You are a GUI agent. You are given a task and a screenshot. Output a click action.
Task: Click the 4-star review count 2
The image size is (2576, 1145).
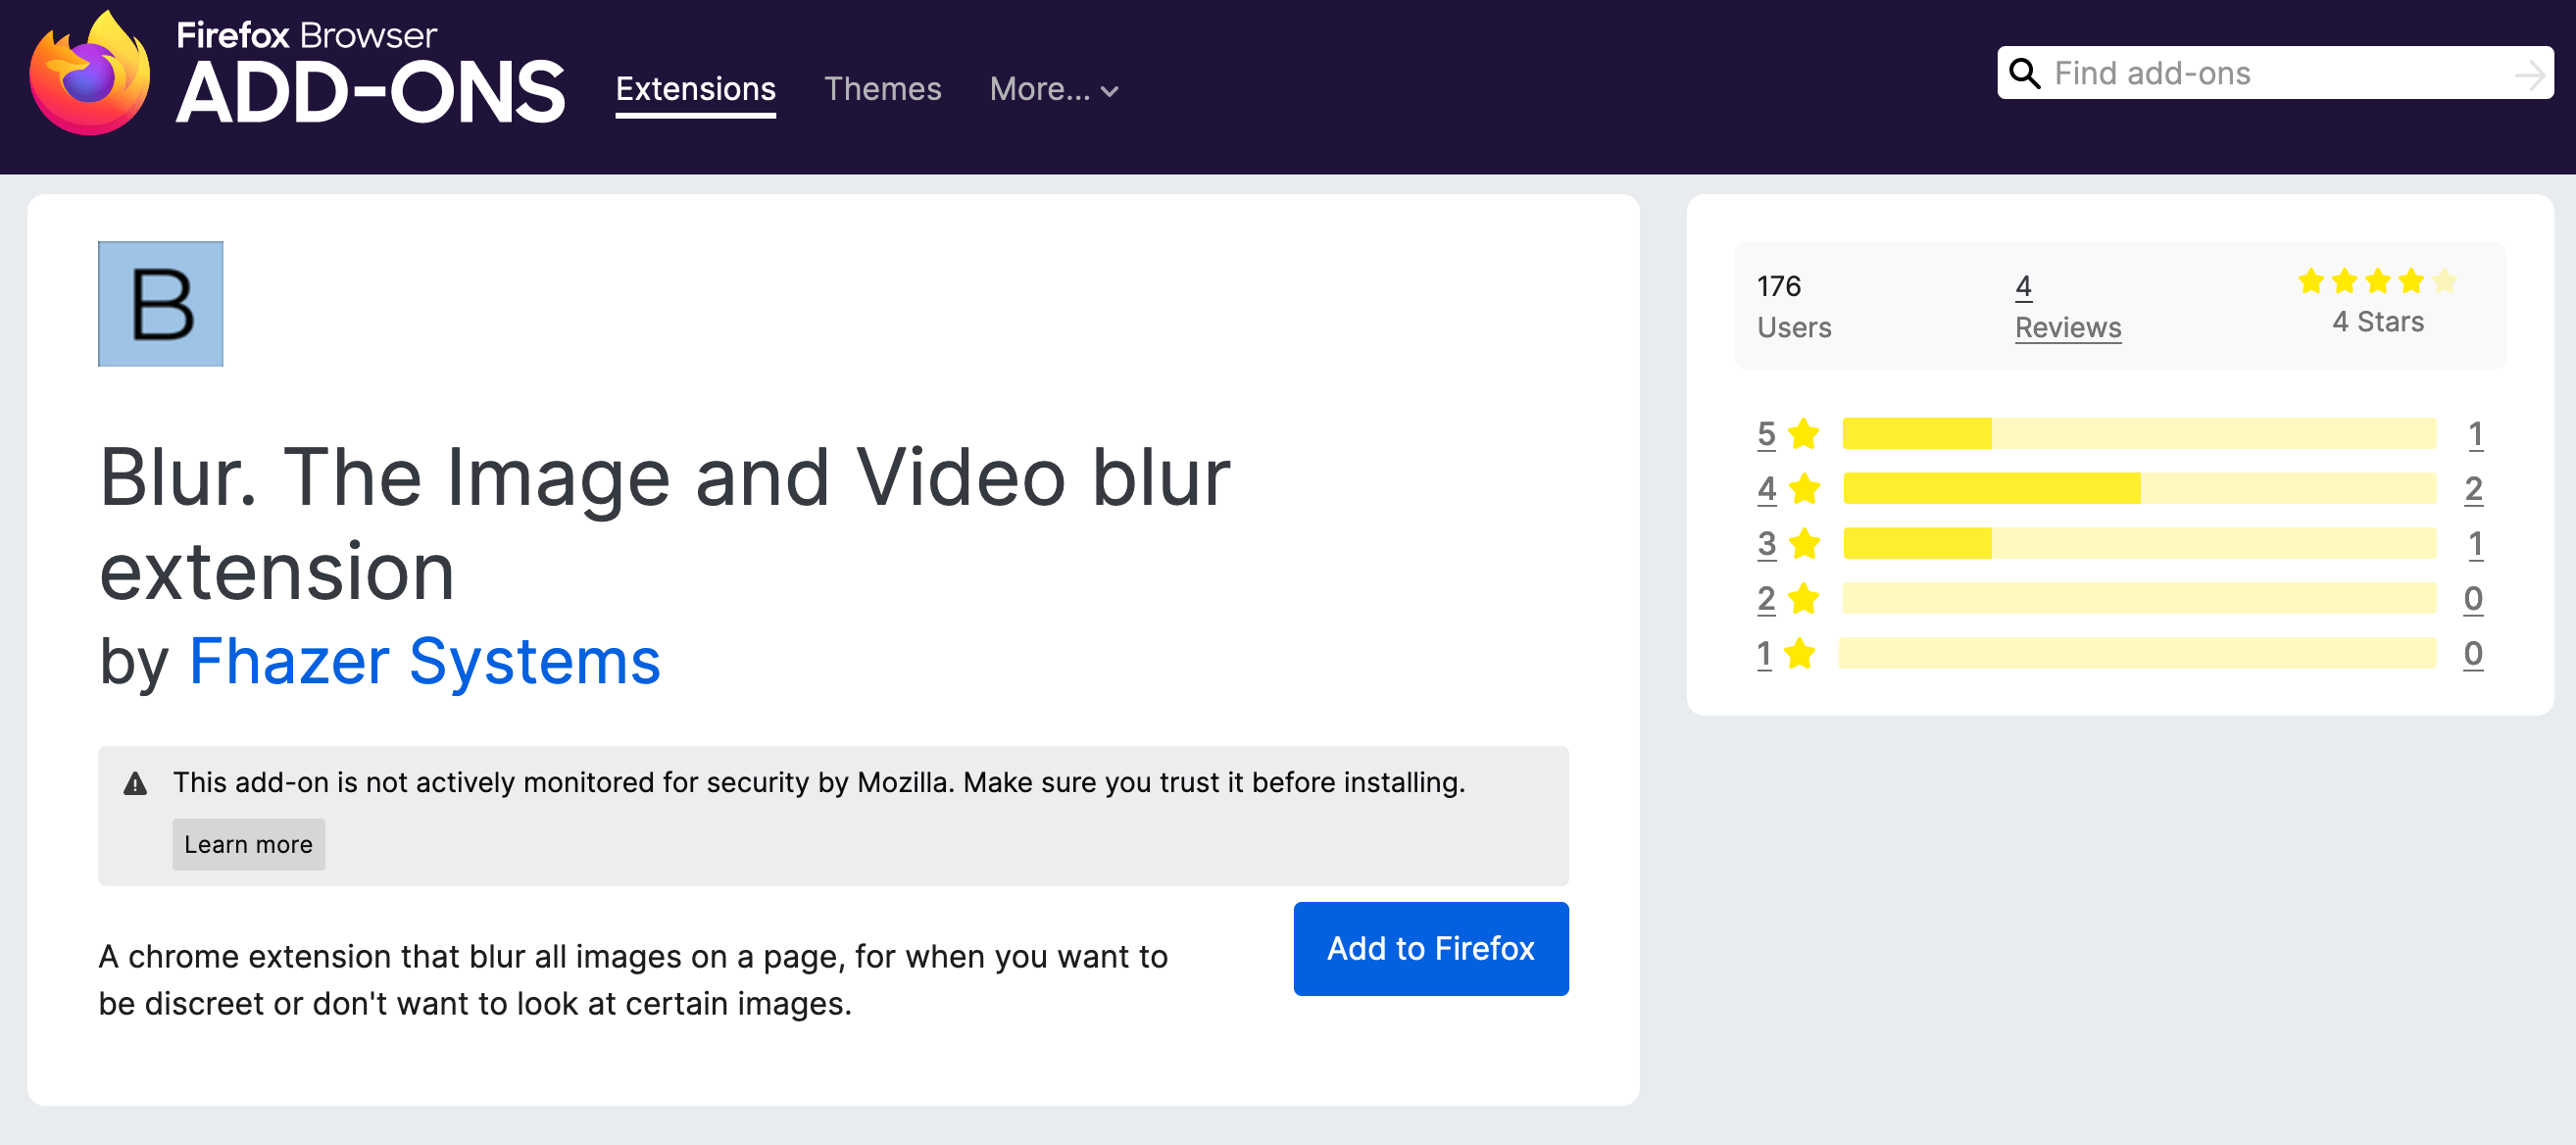point(2473,489)
